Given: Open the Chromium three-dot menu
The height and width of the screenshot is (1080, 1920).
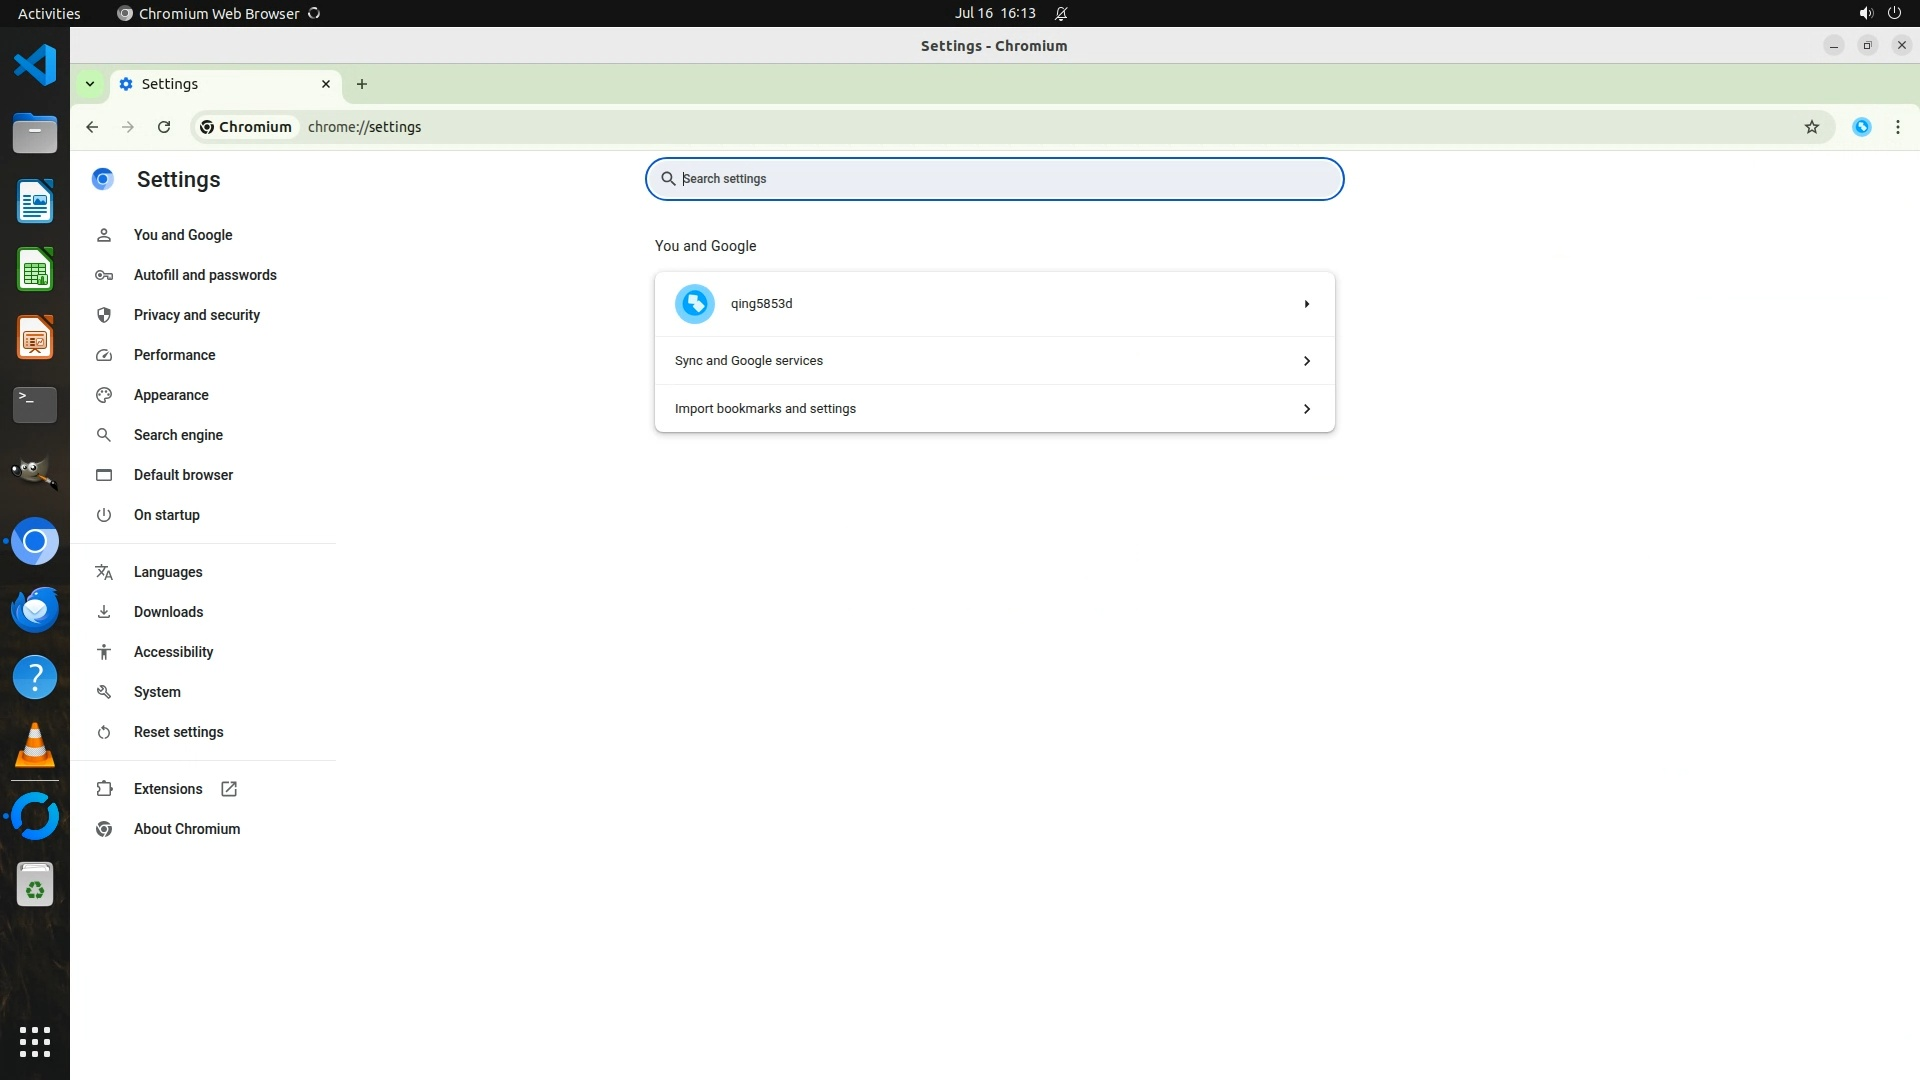Looking at the screenshot, I should pos(1897,127).
